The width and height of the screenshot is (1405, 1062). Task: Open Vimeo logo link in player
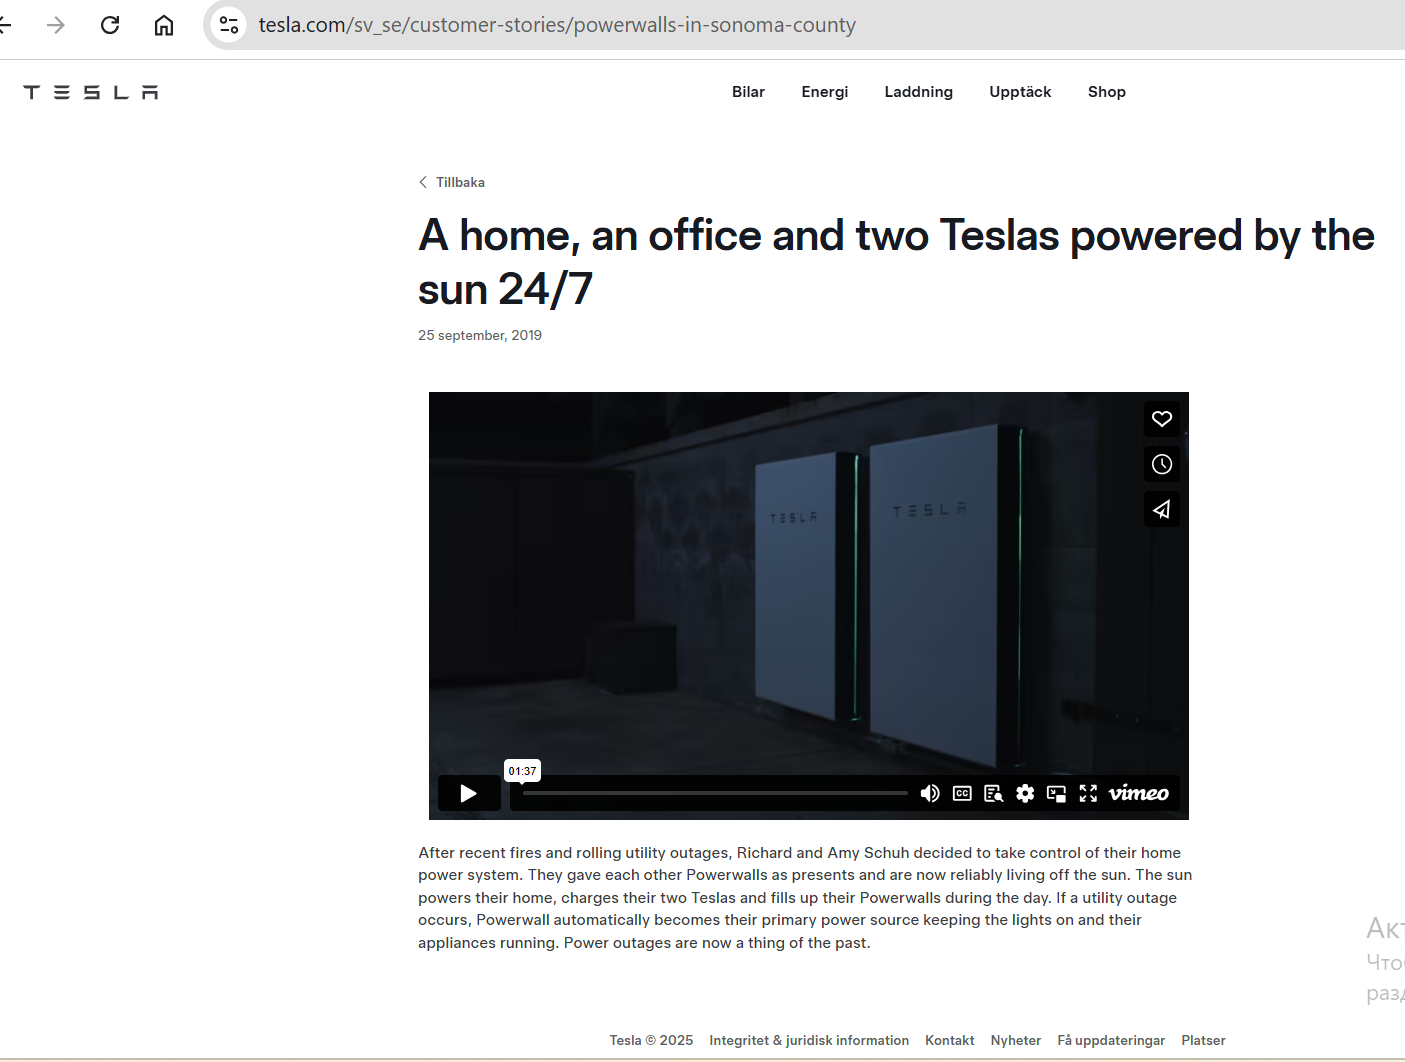(1139, 793)
